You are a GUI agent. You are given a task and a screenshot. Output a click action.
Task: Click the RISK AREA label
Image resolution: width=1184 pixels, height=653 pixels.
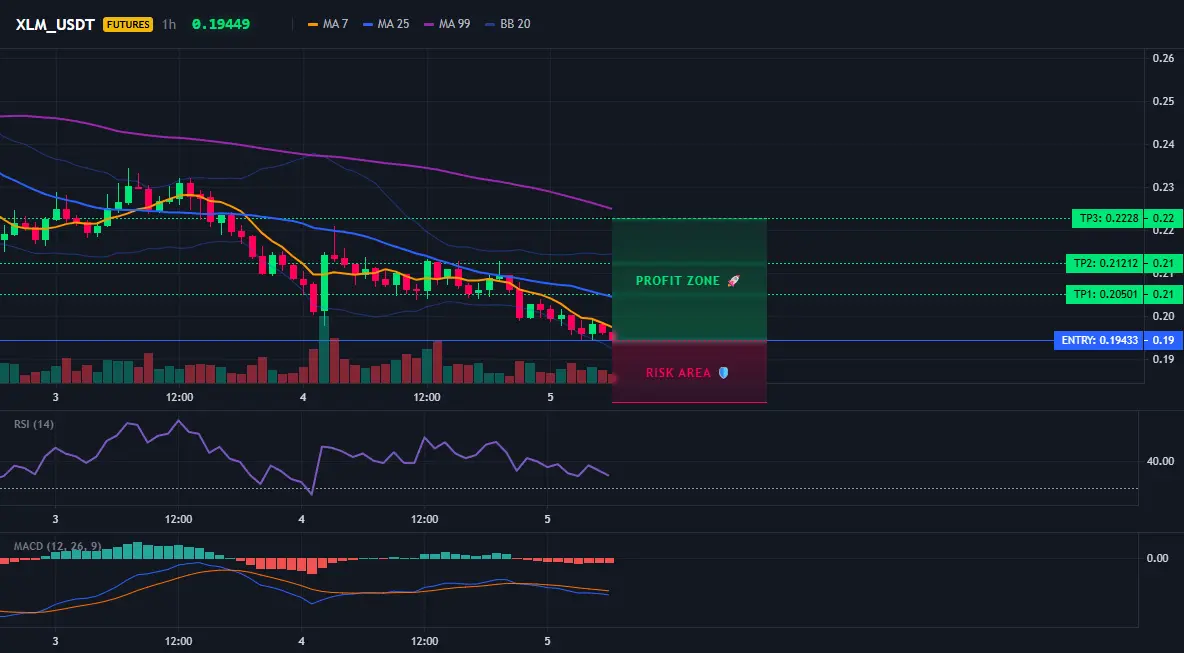(678, 373)
